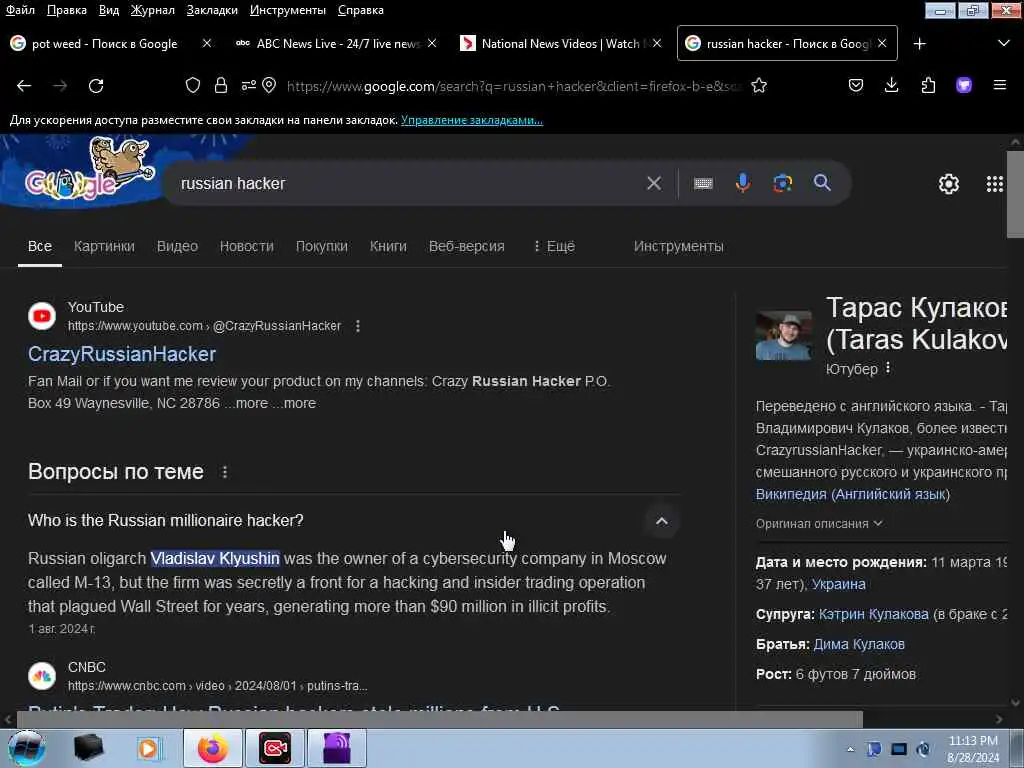Expand 'Оригинал описания' dropdown
Viewport: 1024px width, 768px height.
819,524
